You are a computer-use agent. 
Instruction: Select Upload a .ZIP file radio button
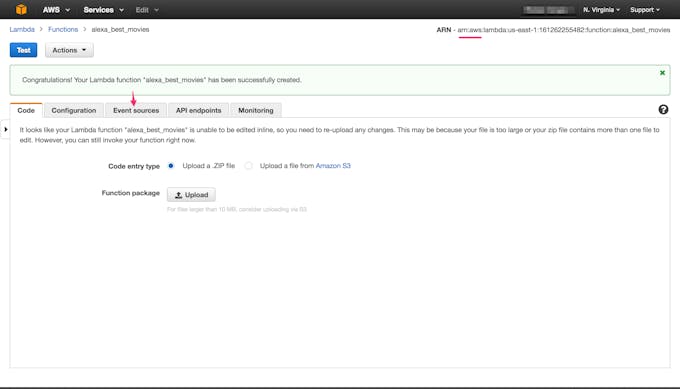pos(171,166)
